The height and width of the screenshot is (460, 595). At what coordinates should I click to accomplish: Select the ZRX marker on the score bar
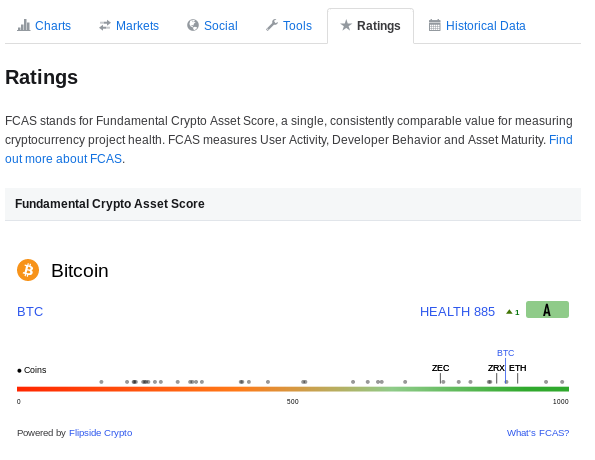point(496,368)
